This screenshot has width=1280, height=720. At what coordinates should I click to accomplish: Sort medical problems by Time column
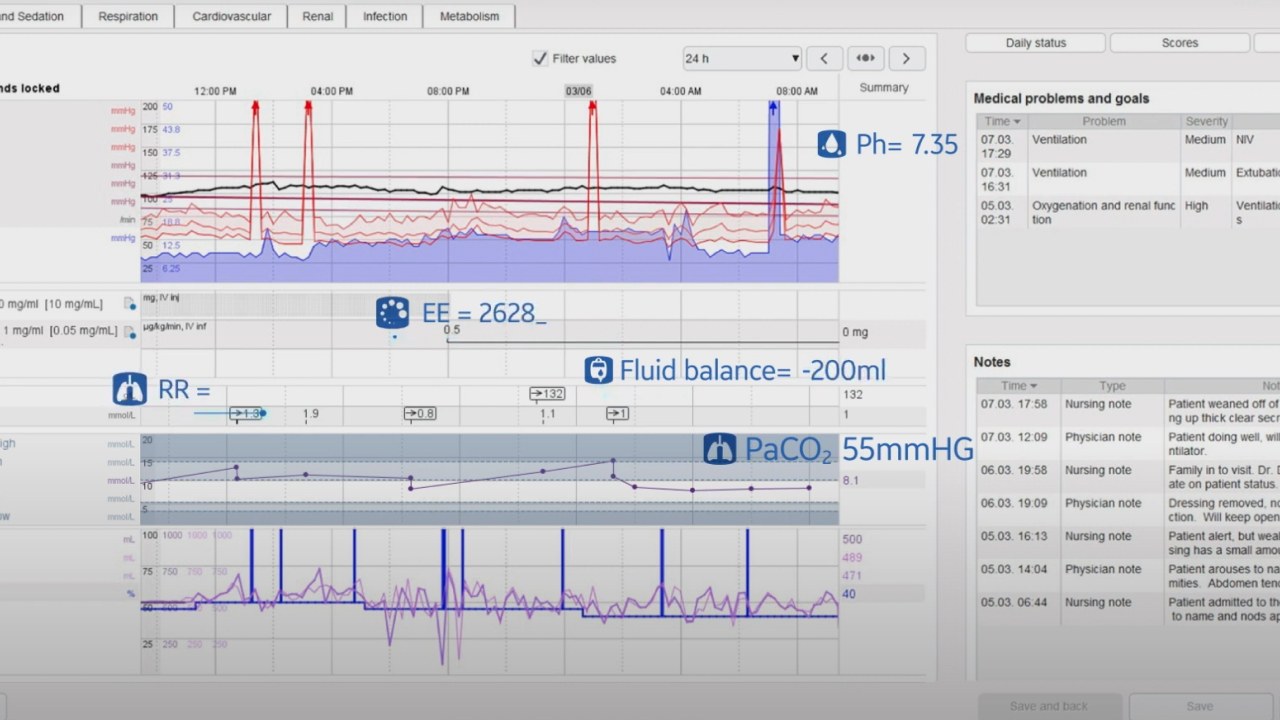1001,121
